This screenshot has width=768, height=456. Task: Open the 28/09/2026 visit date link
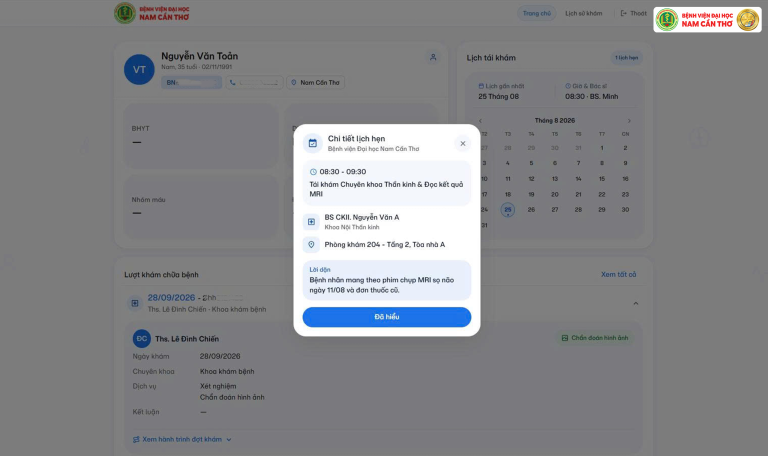point(171,297)
